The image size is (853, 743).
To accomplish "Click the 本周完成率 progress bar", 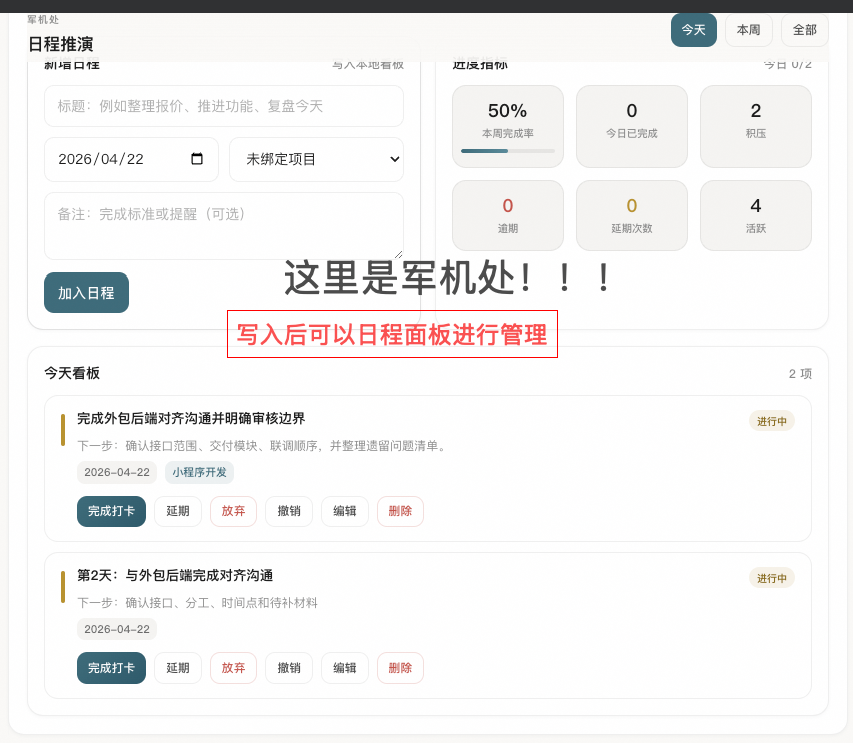I will (507, 151).
